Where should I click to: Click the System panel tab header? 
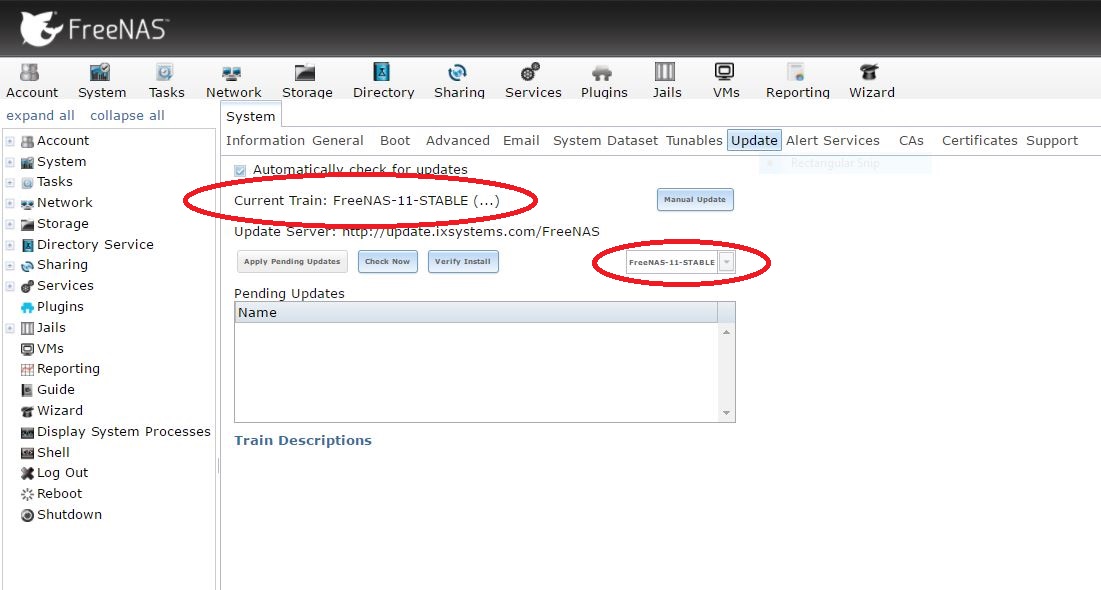pos(251,117)
